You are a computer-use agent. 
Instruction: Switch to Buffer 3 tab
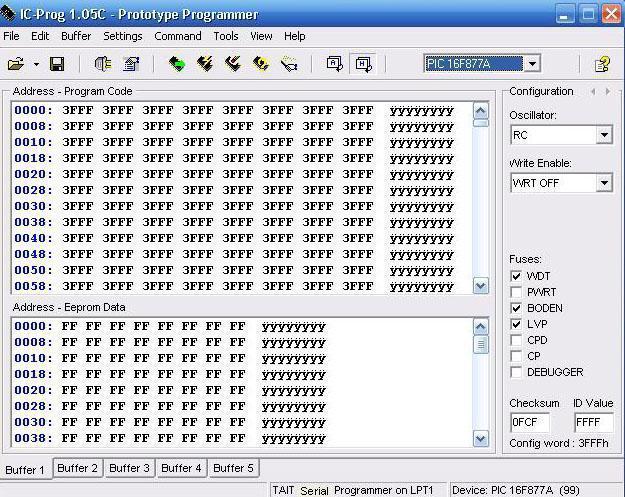coord(129,468)
